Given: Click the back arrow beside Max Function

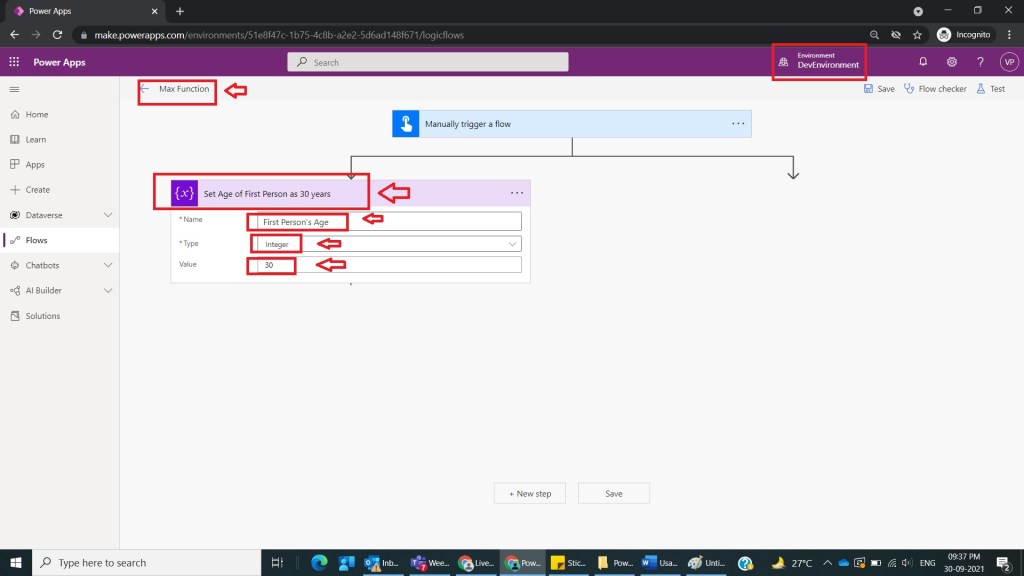Looking at the screenshot, I should click(x=145, y=89).
